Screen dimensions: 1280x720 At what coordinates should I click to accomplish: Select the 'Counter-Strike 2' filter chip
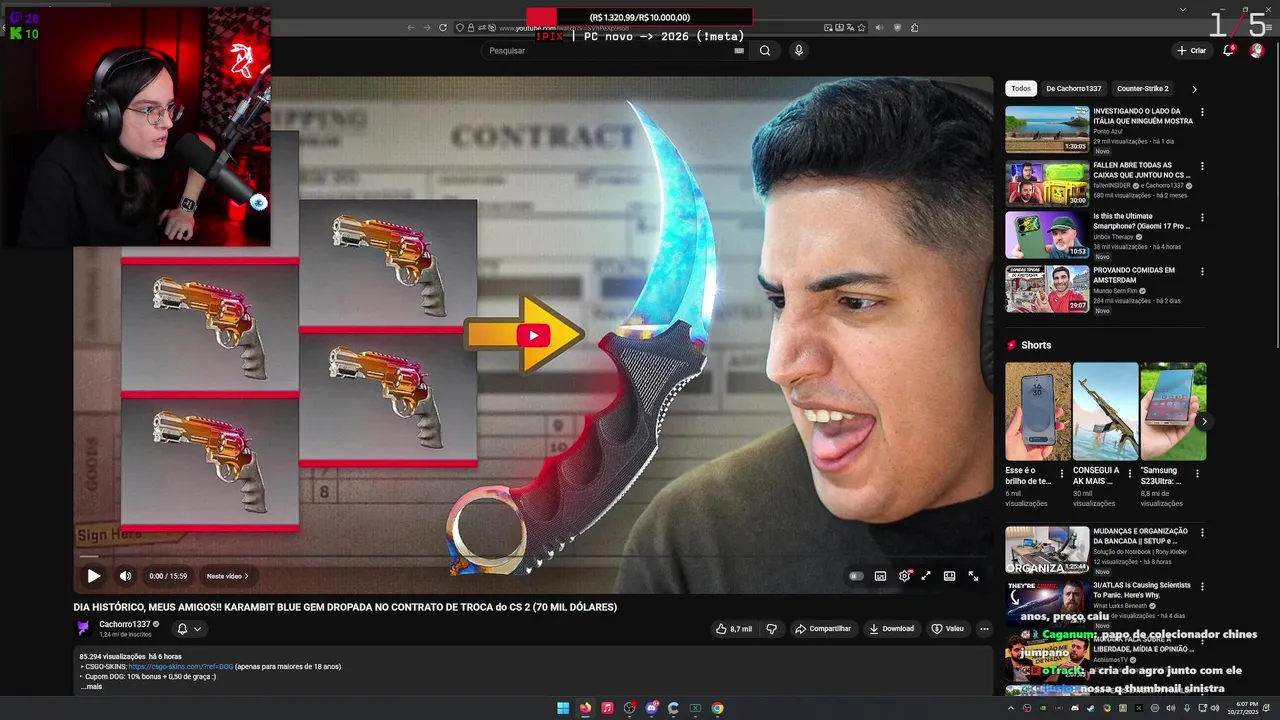tap(1143, 89)
